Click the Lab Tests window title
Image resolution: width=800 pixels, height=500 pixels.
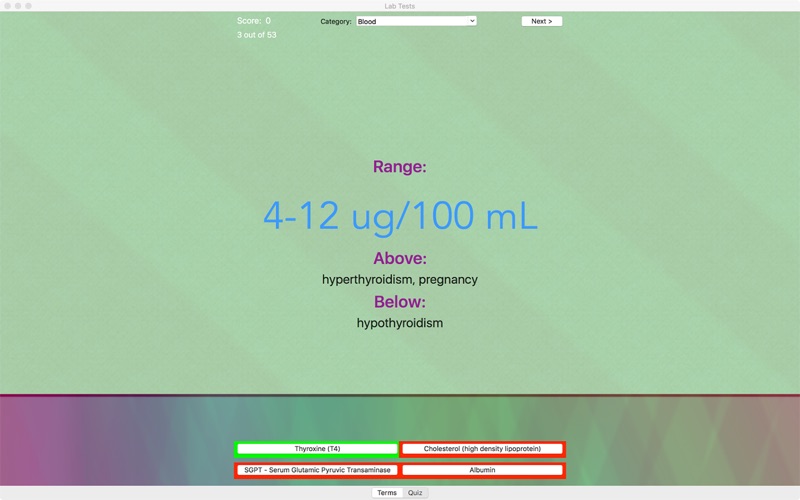(399, 6)
